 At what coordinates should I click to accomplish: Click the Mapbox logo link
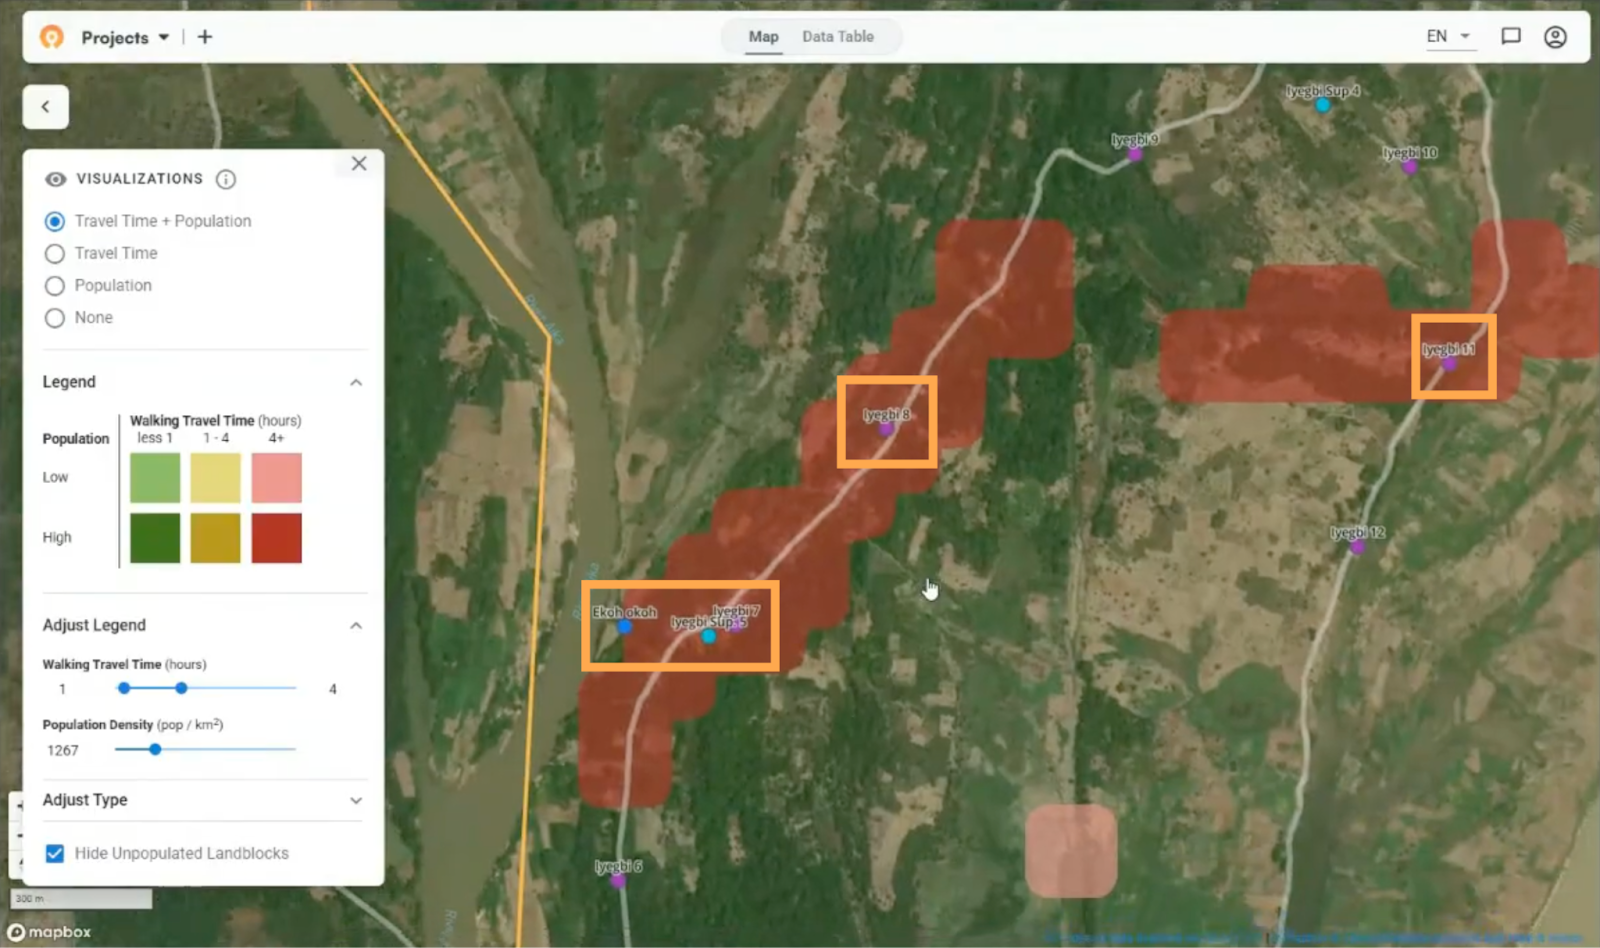[49, 932]
